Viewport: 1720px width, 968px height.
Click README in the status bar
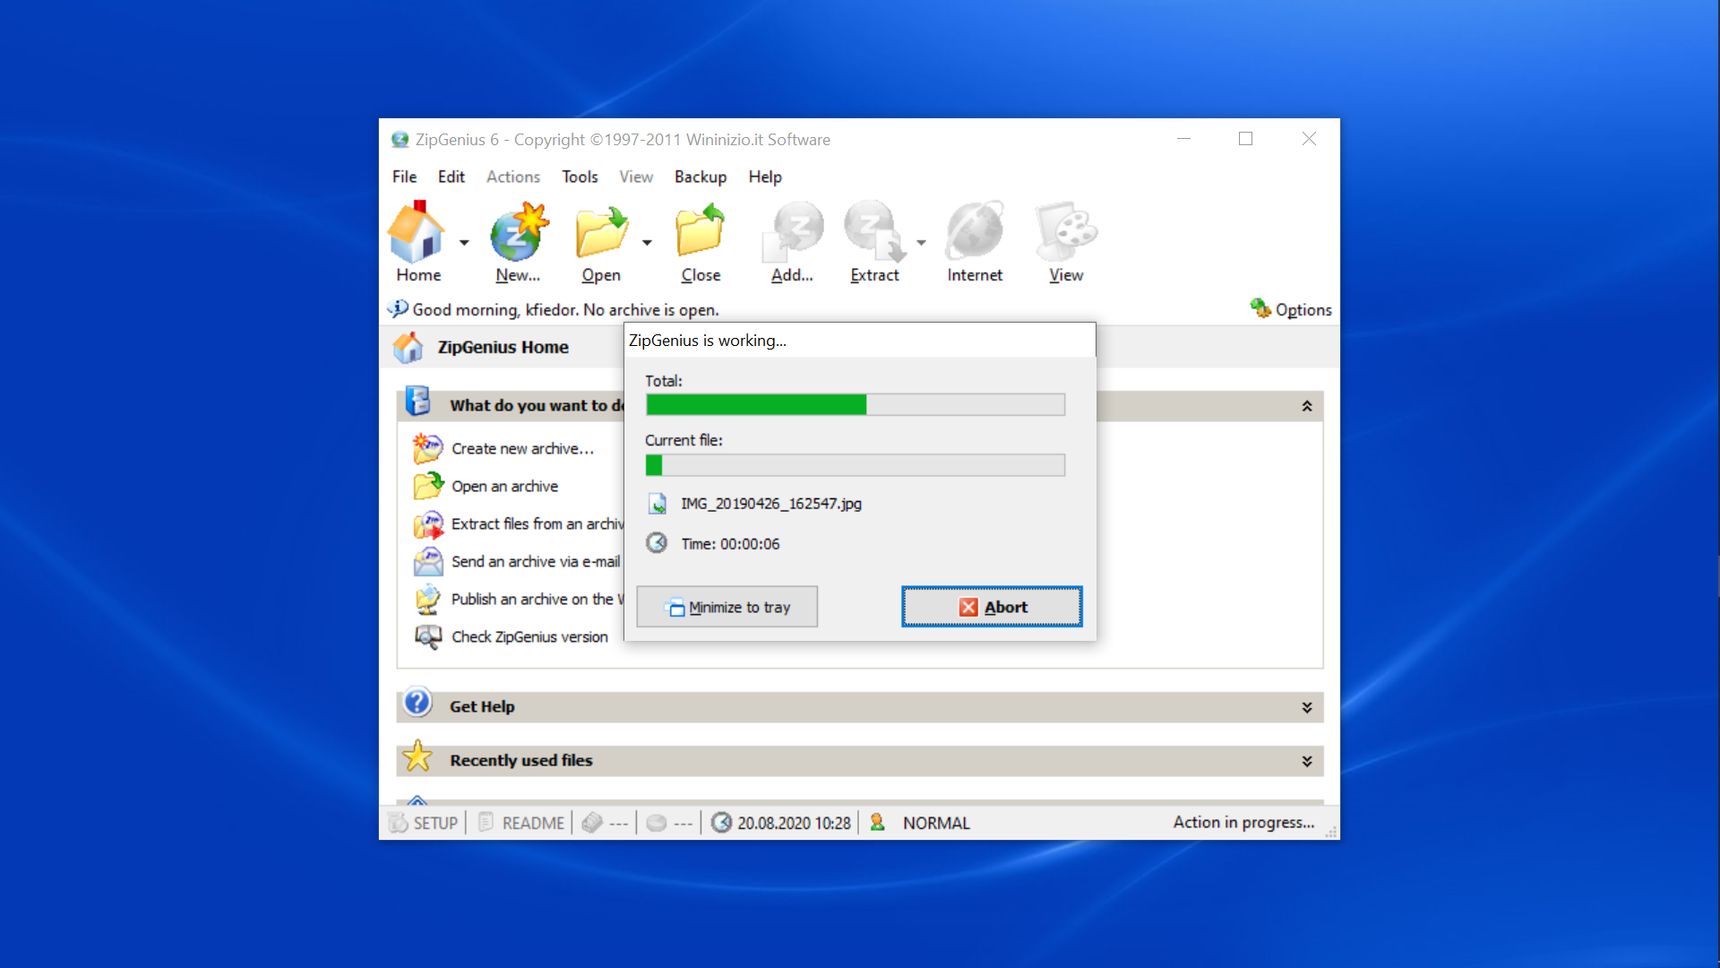click(521, 822)
